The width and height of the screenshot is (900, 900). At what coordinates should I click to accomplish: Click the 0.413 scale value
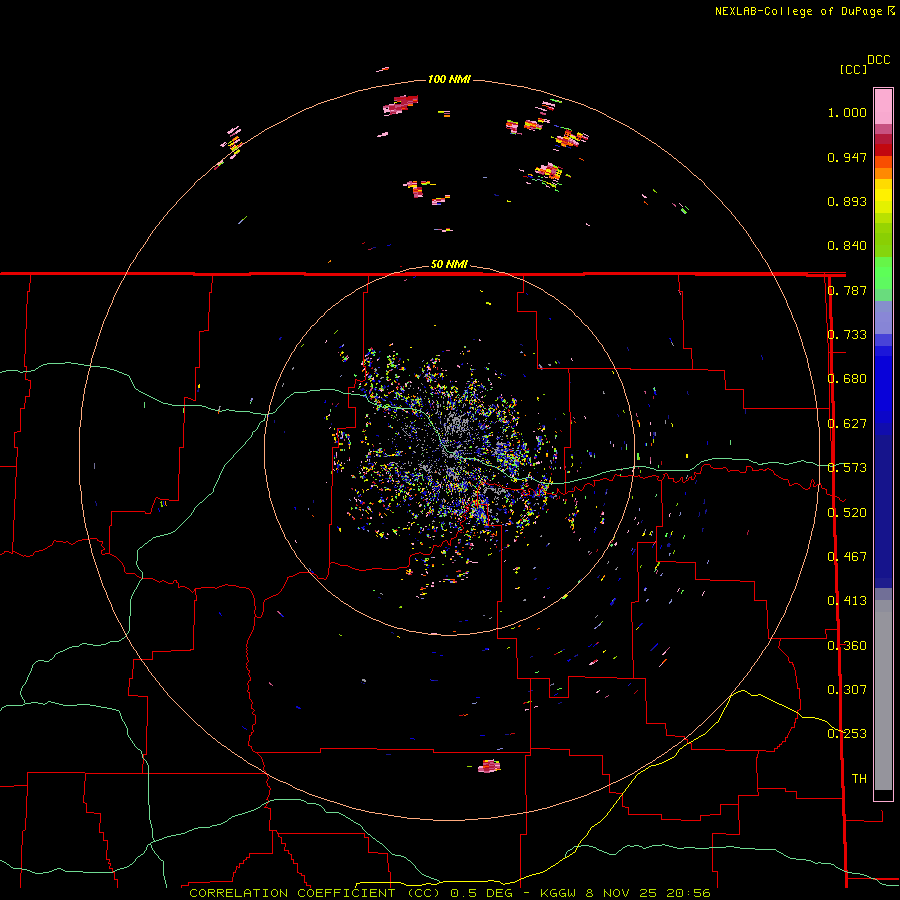pos(847,601)
